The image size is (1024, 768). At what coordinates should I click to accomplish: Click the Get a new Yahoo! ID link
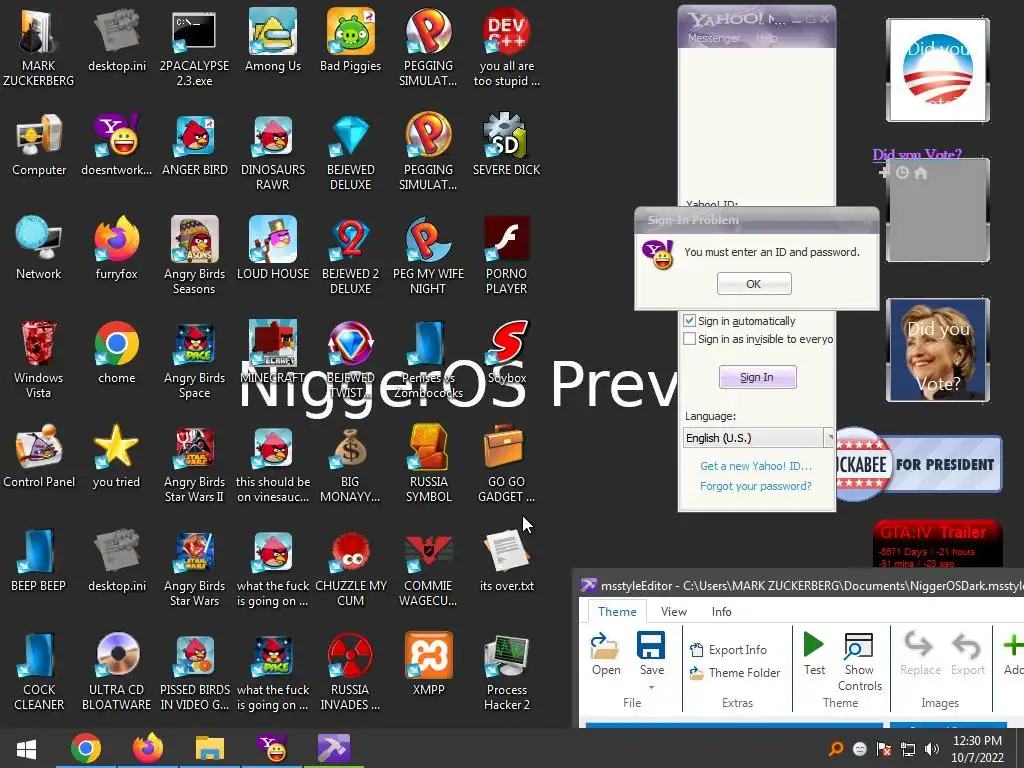[756, 466]
